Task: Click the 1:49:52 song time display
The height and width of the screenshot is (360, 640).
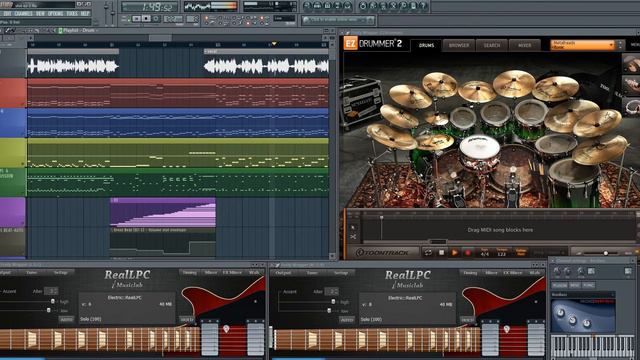Action: (150, 7)
